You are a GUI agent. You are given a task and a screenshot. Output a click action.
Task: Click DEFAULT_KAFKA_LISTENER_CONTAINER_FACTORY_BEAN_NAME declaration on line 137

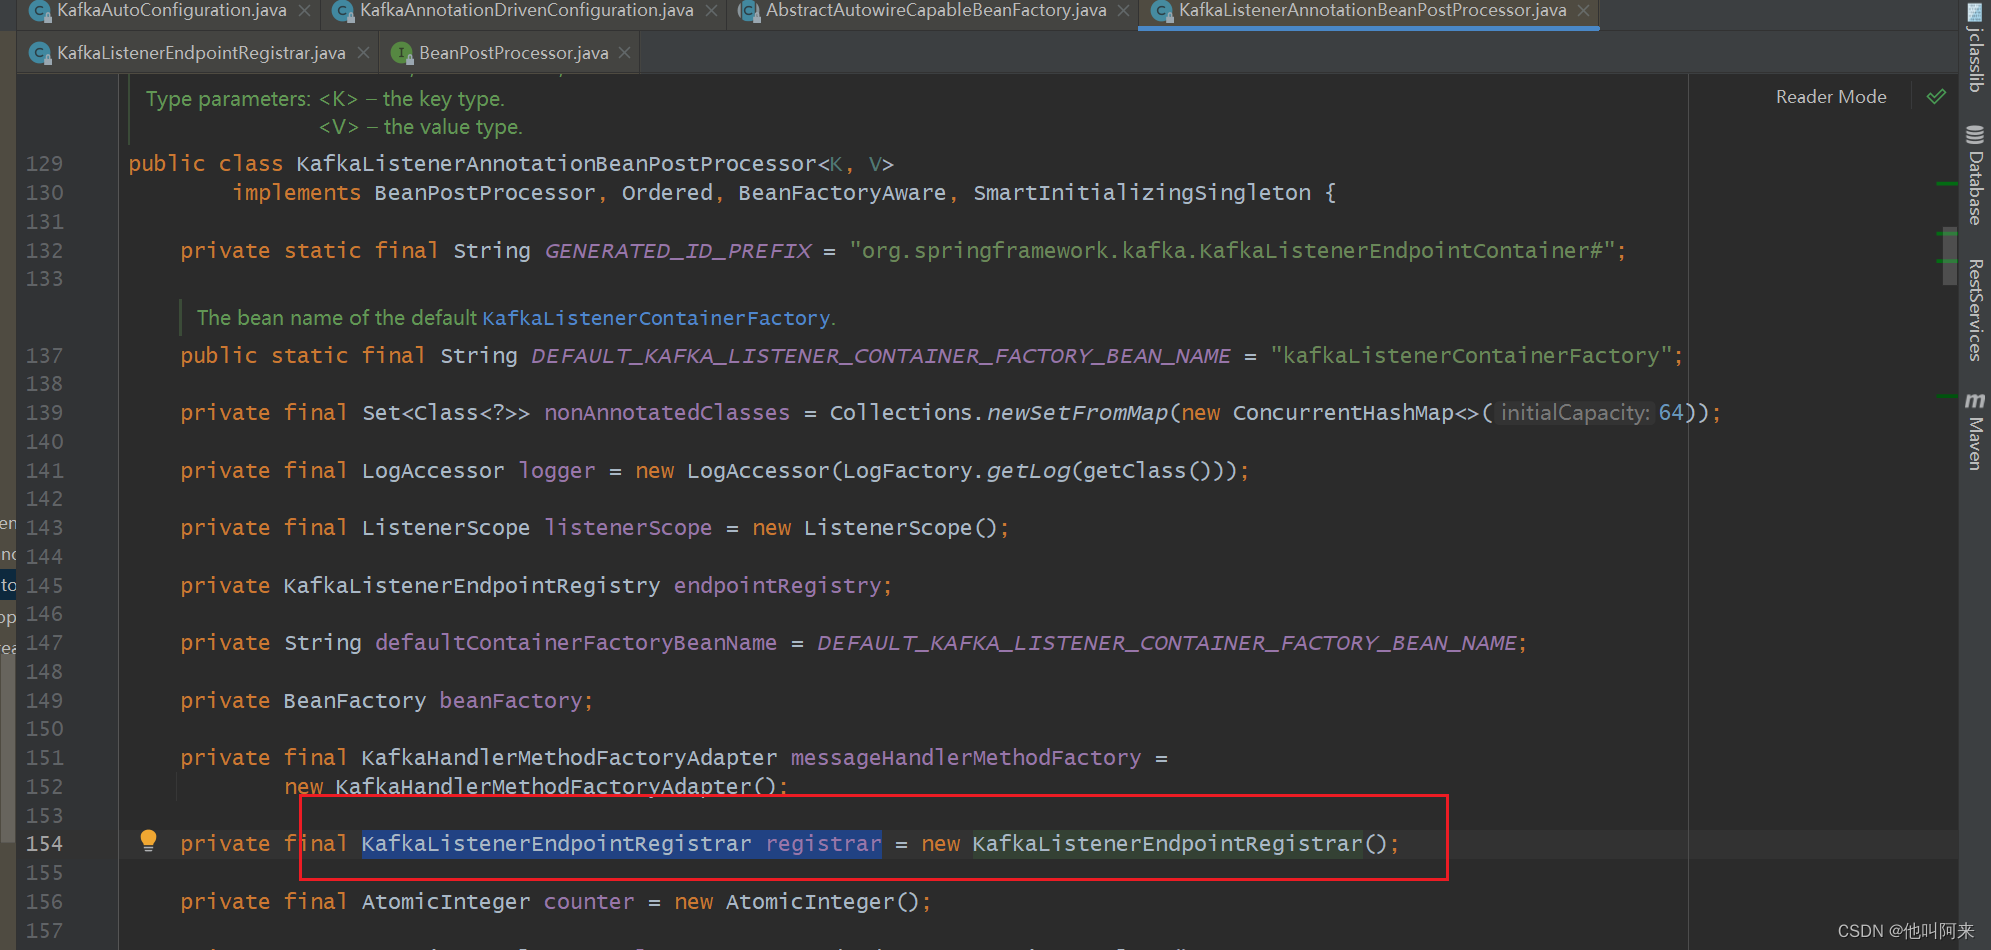click(881, 356)
